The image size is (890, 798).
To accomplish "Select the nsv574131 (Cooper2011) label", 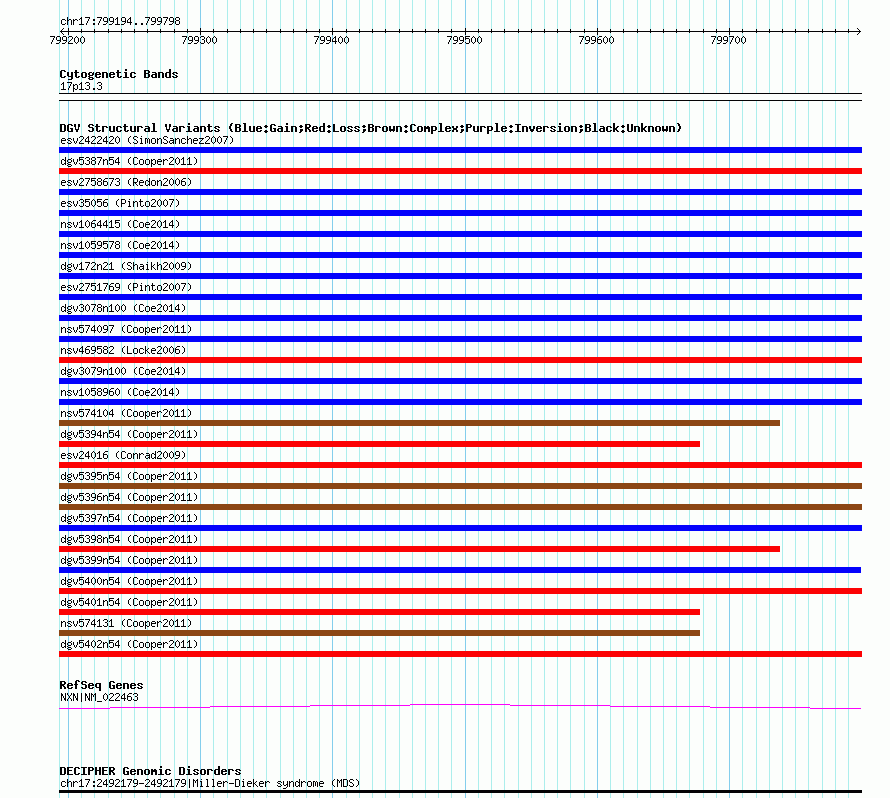I will pos(126,623).
